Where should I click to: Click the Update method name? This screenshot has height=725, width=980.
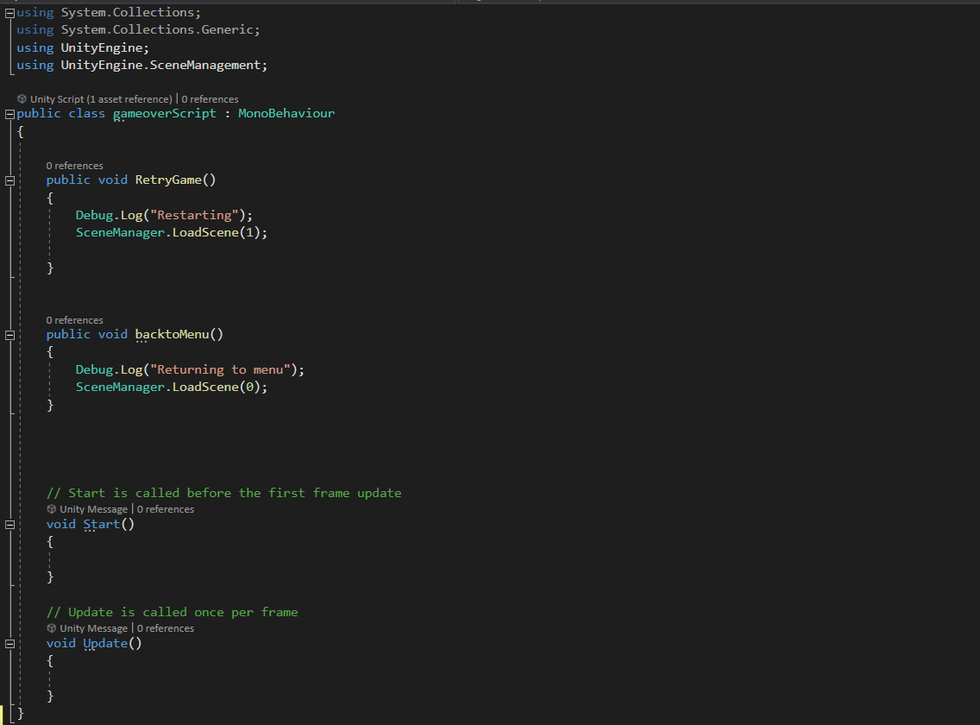105,643
